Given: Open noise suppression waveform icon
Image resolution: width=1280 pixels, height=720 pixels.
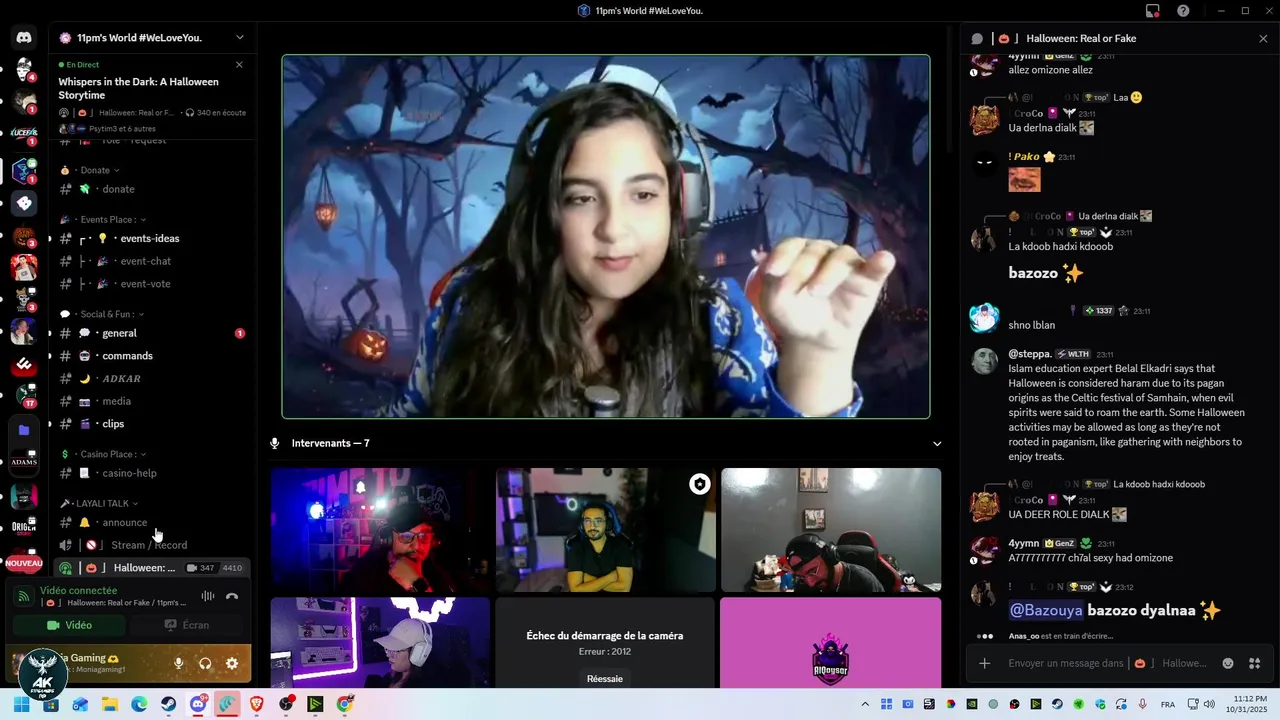Looking at the screenshot, I should pyautogui.click(x=208, y=596).
